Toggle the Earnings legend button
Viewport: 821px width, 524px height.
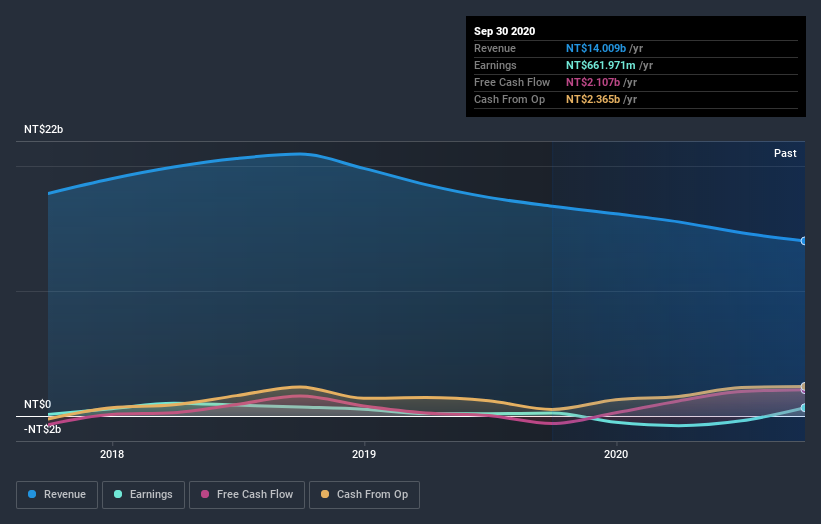coord(143,495)
